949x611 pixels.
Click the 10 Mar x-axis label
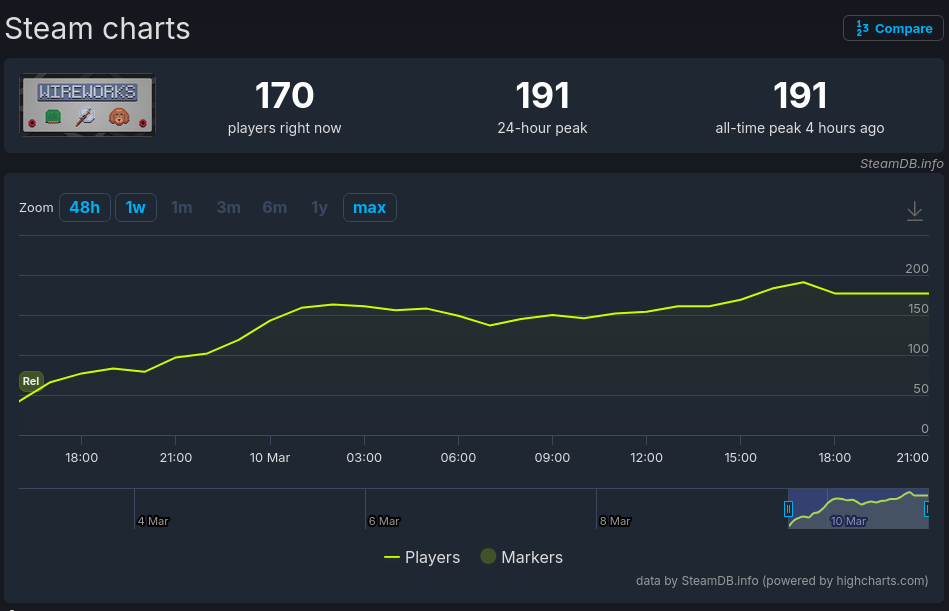[x=270, y=457]
